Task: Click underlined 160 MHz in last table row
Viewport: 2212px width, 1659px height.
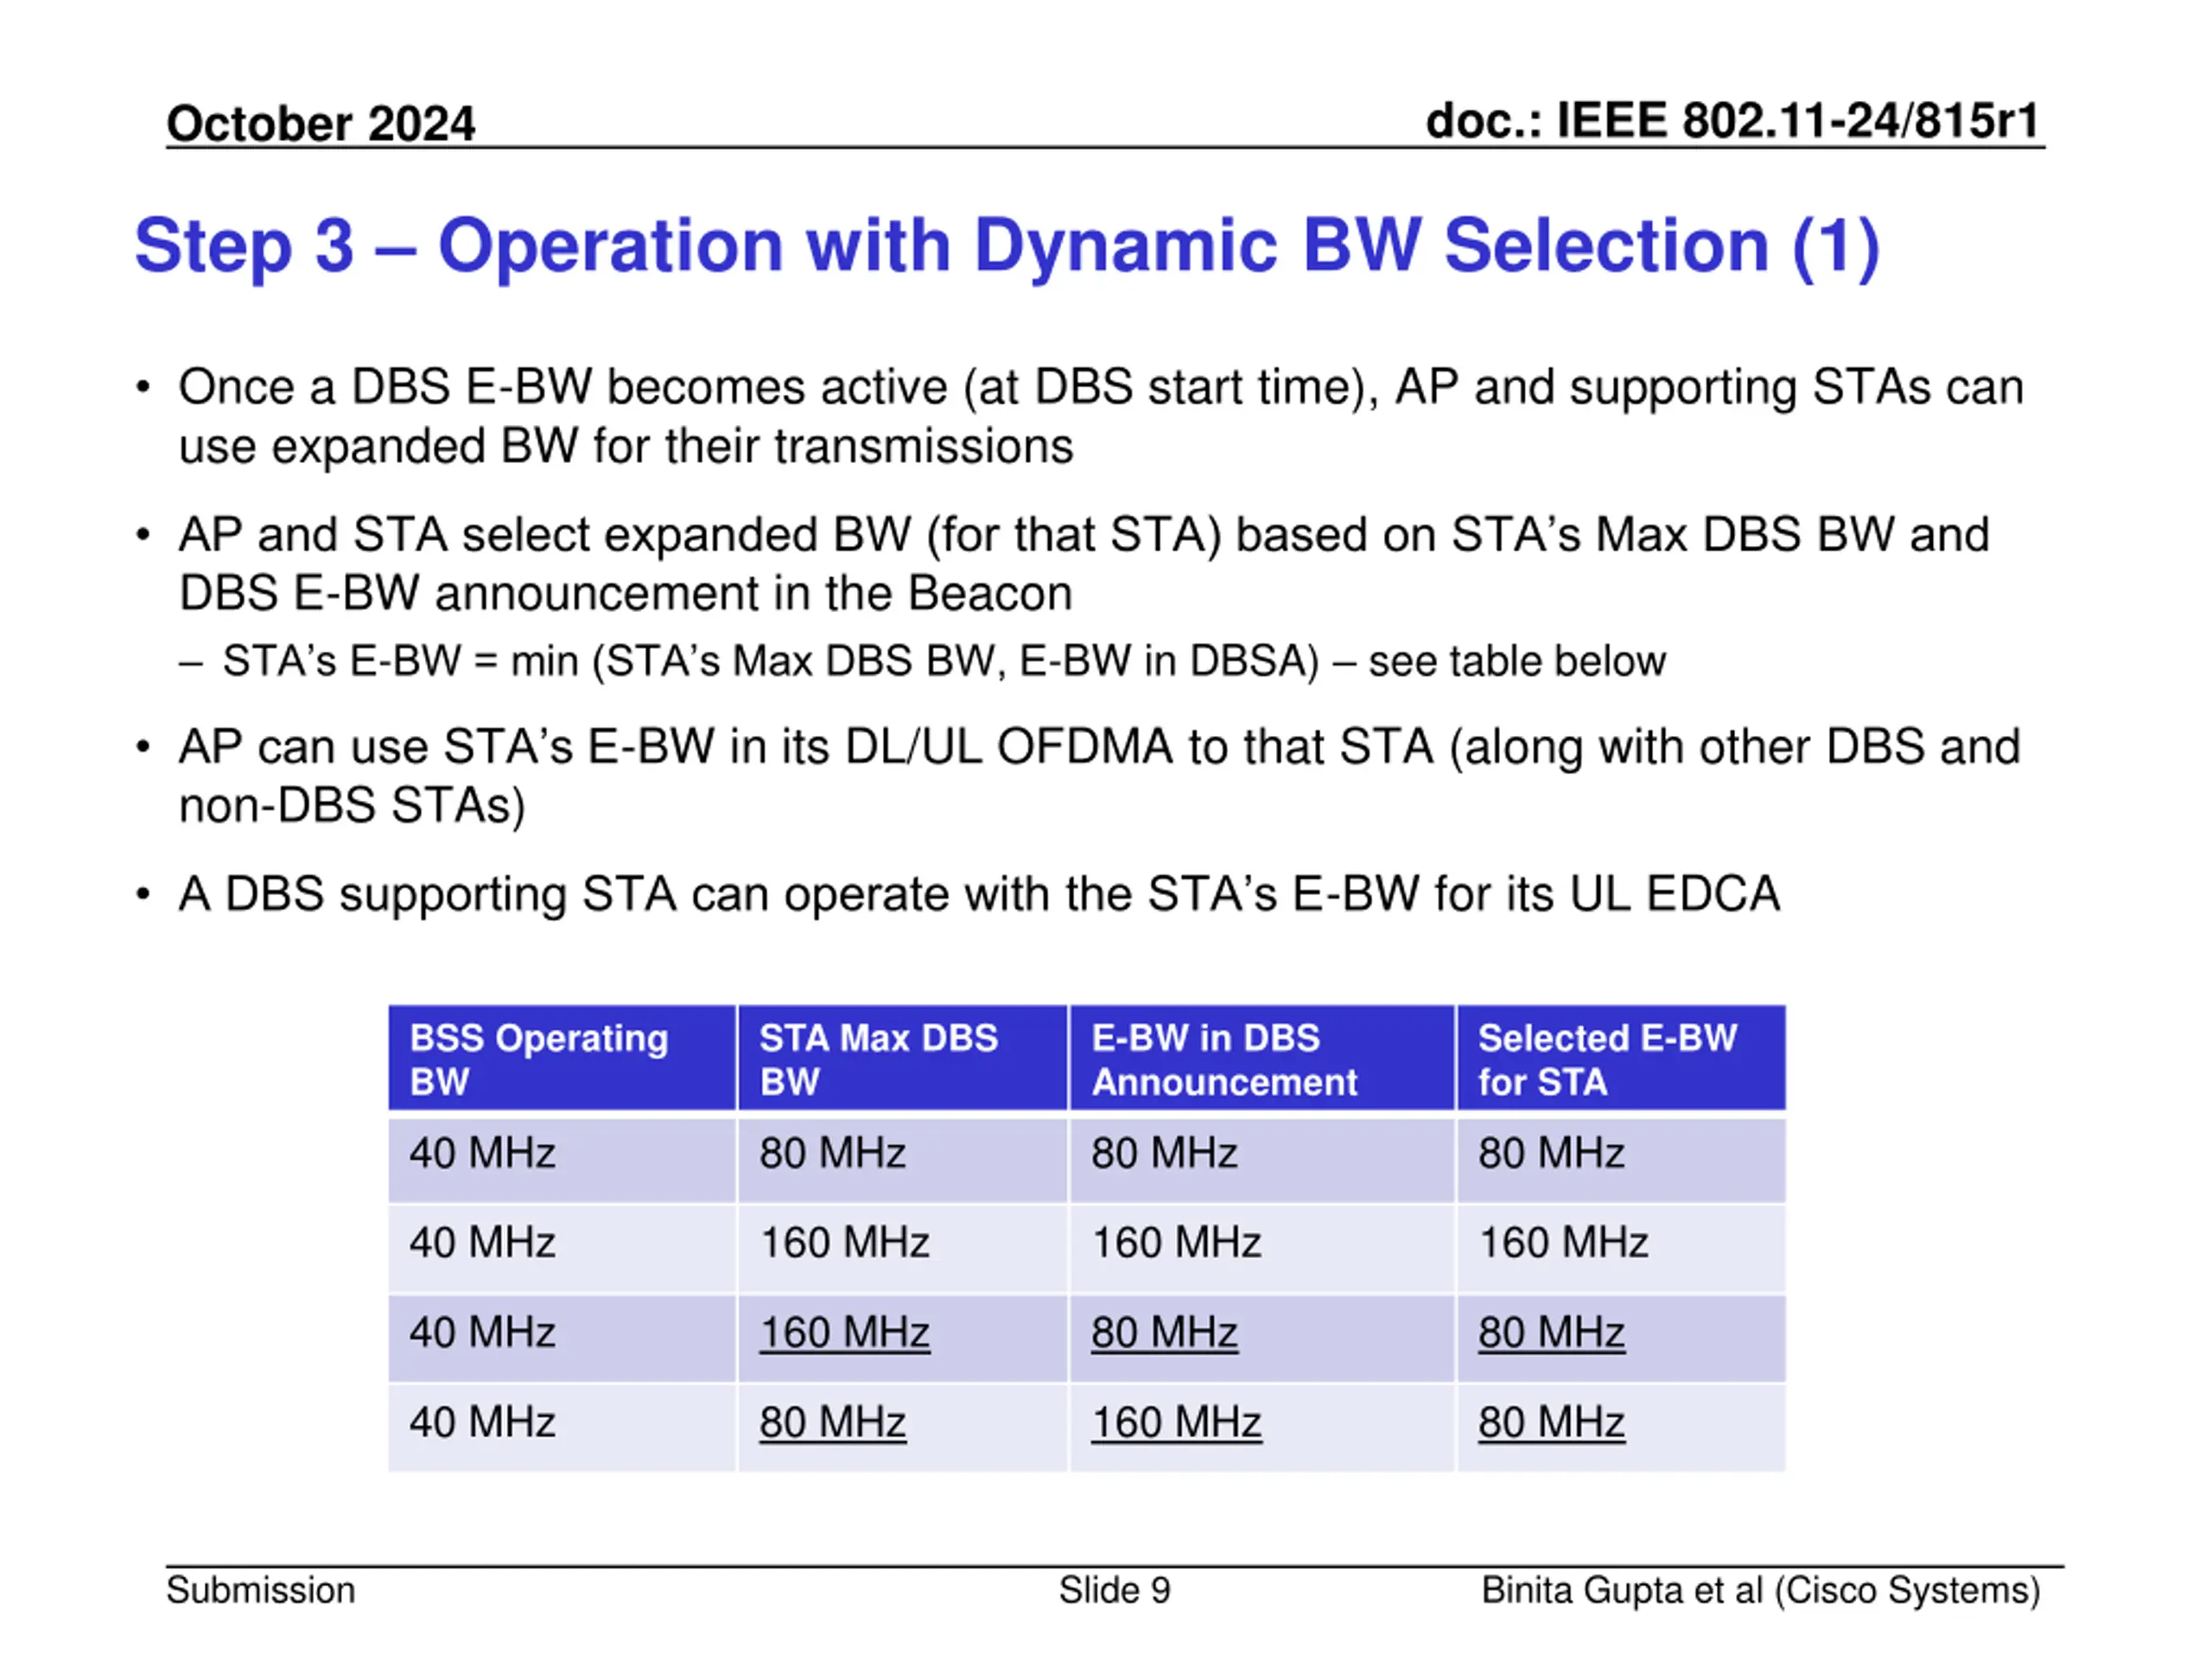Action: pyautogui.click(x=1176, y=1422)
